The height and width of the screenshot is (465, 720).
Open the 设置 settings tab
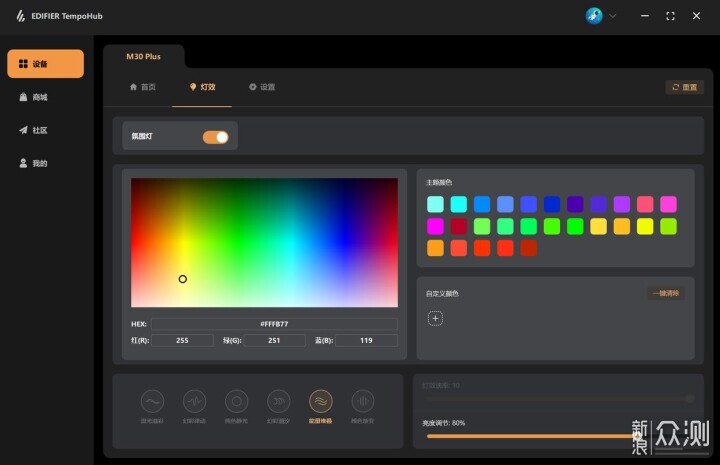click(x=262, y=87)
